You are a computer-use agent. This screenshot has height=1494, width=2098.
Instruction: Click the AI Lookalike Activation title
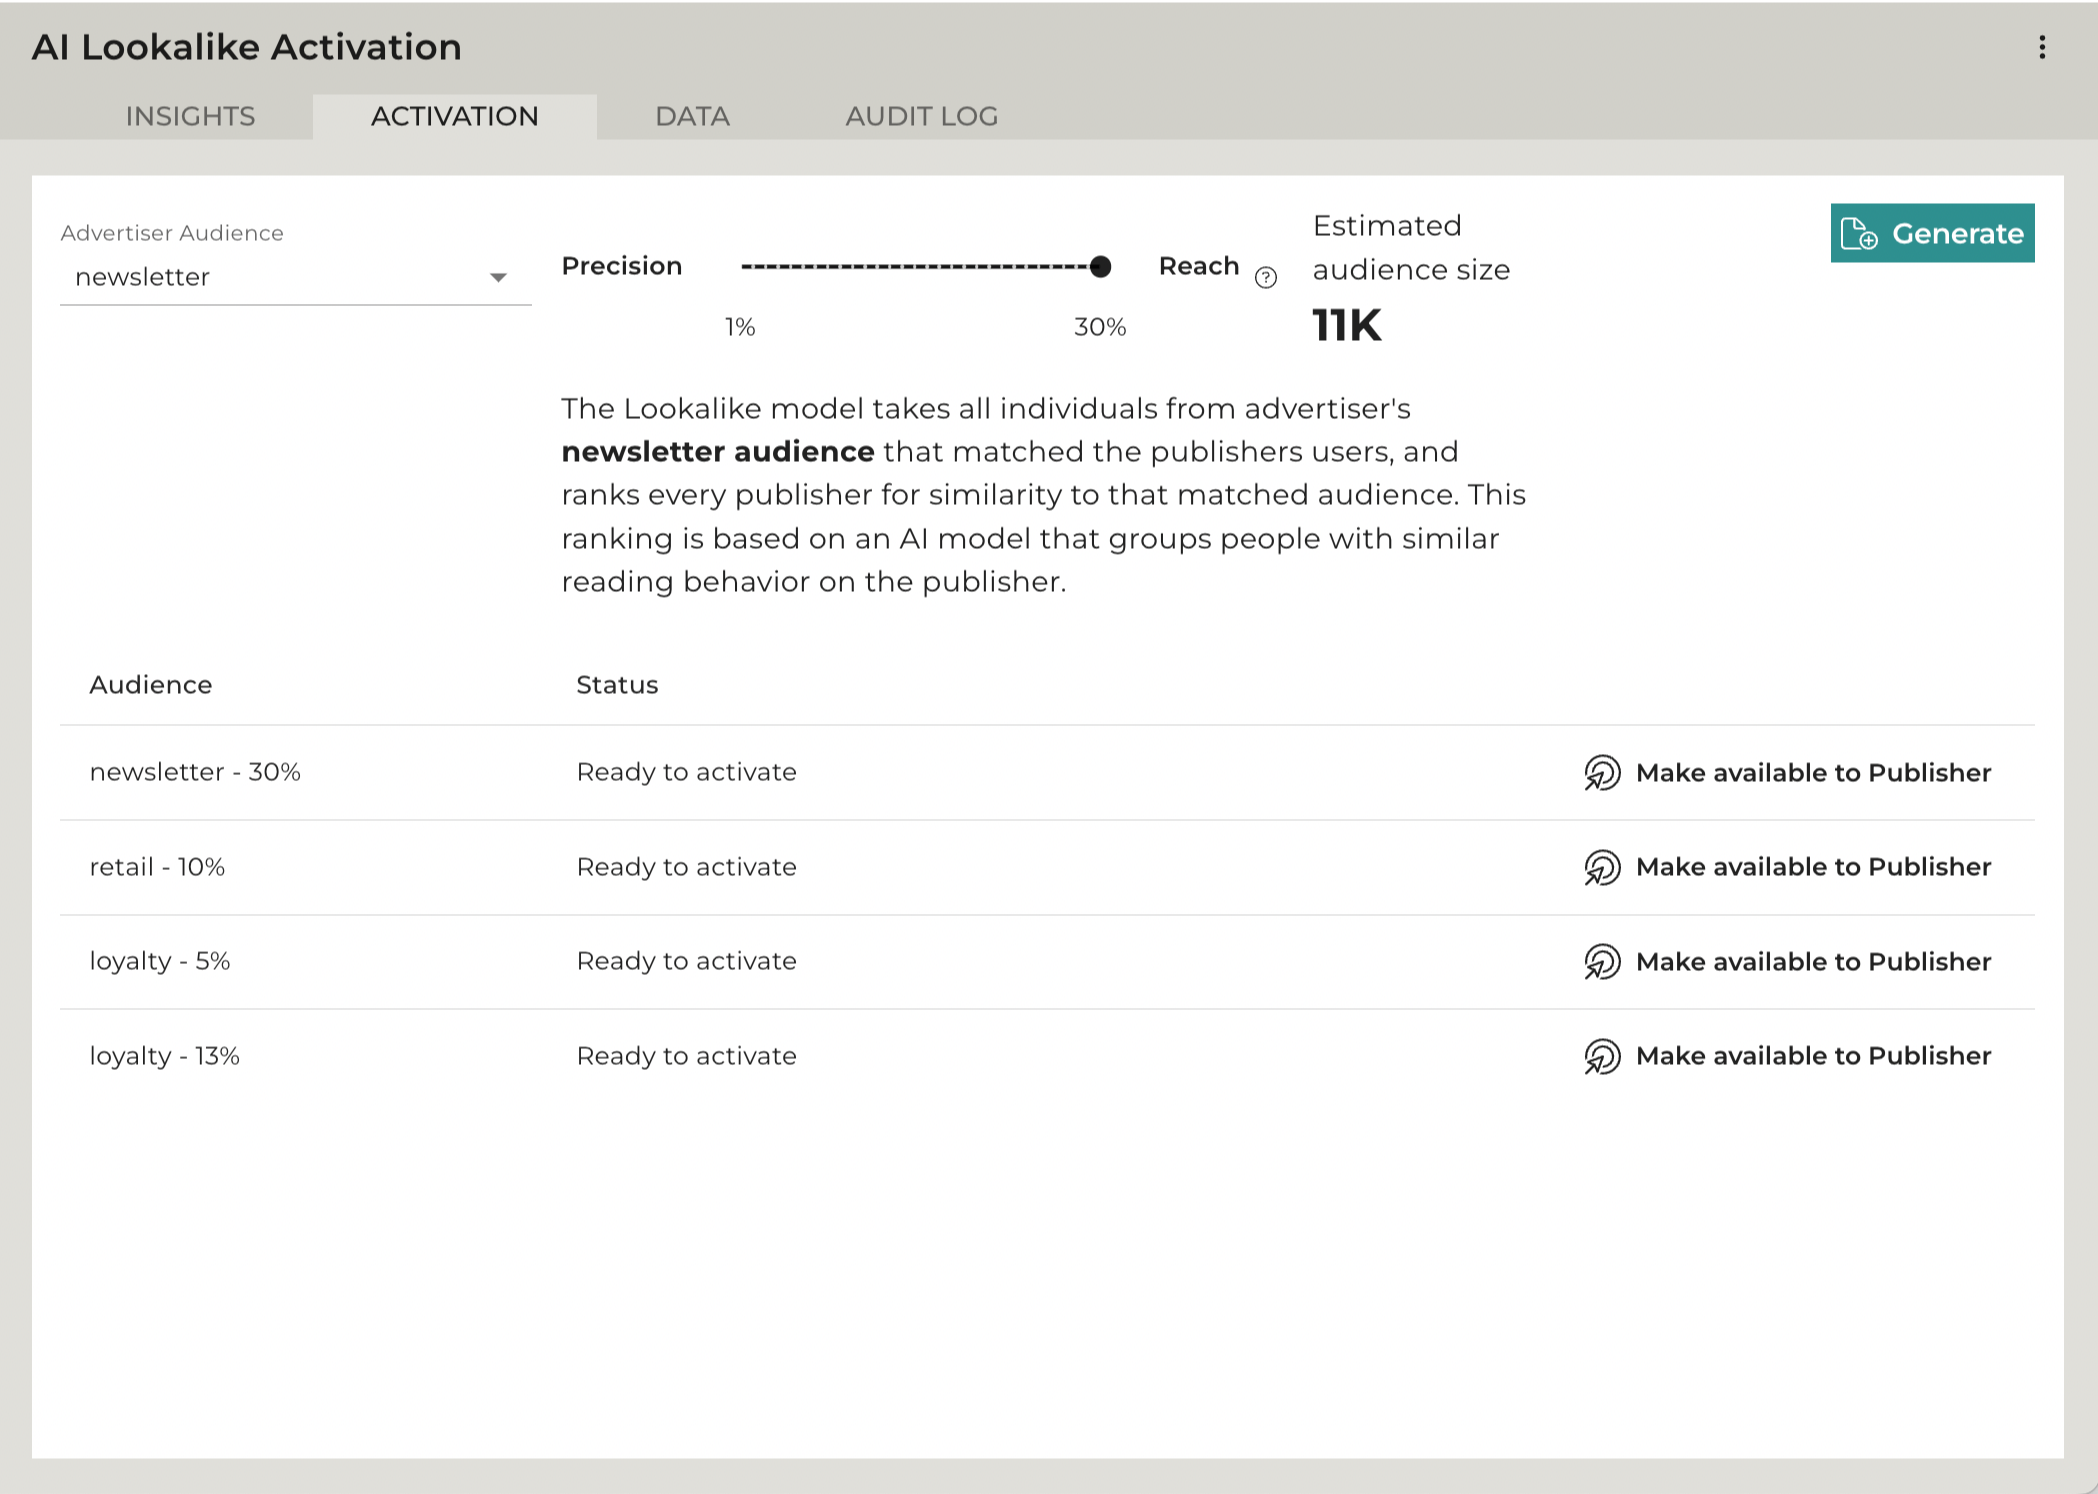247,47
